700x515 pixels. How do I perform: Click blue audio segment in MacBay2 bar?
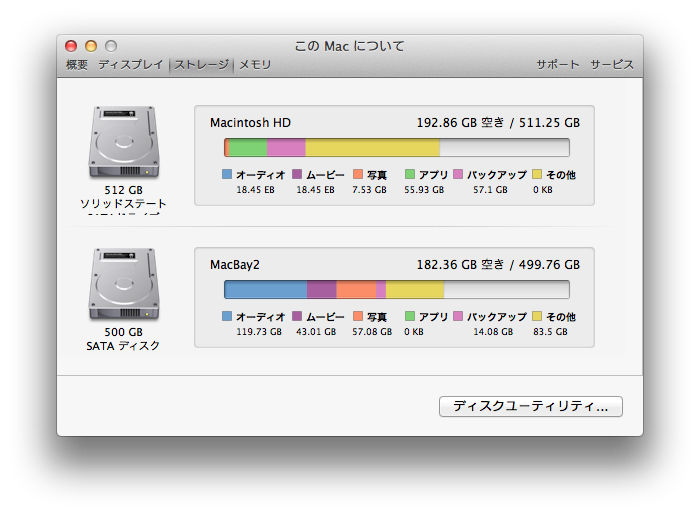266,290
